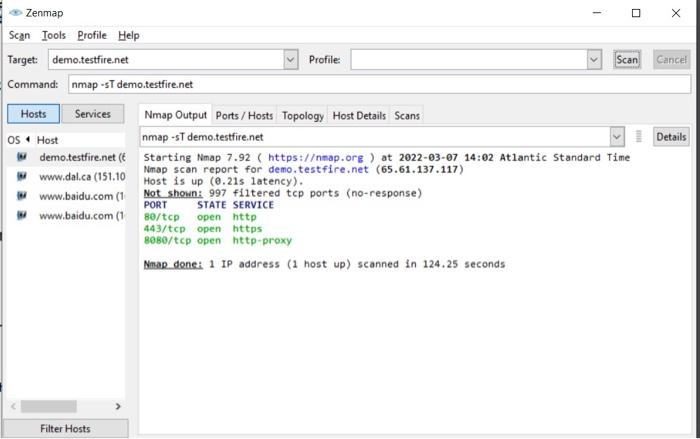The image size is (700, 439).
Task: Expand the Profile dropdown arrow
Action: 594,59
